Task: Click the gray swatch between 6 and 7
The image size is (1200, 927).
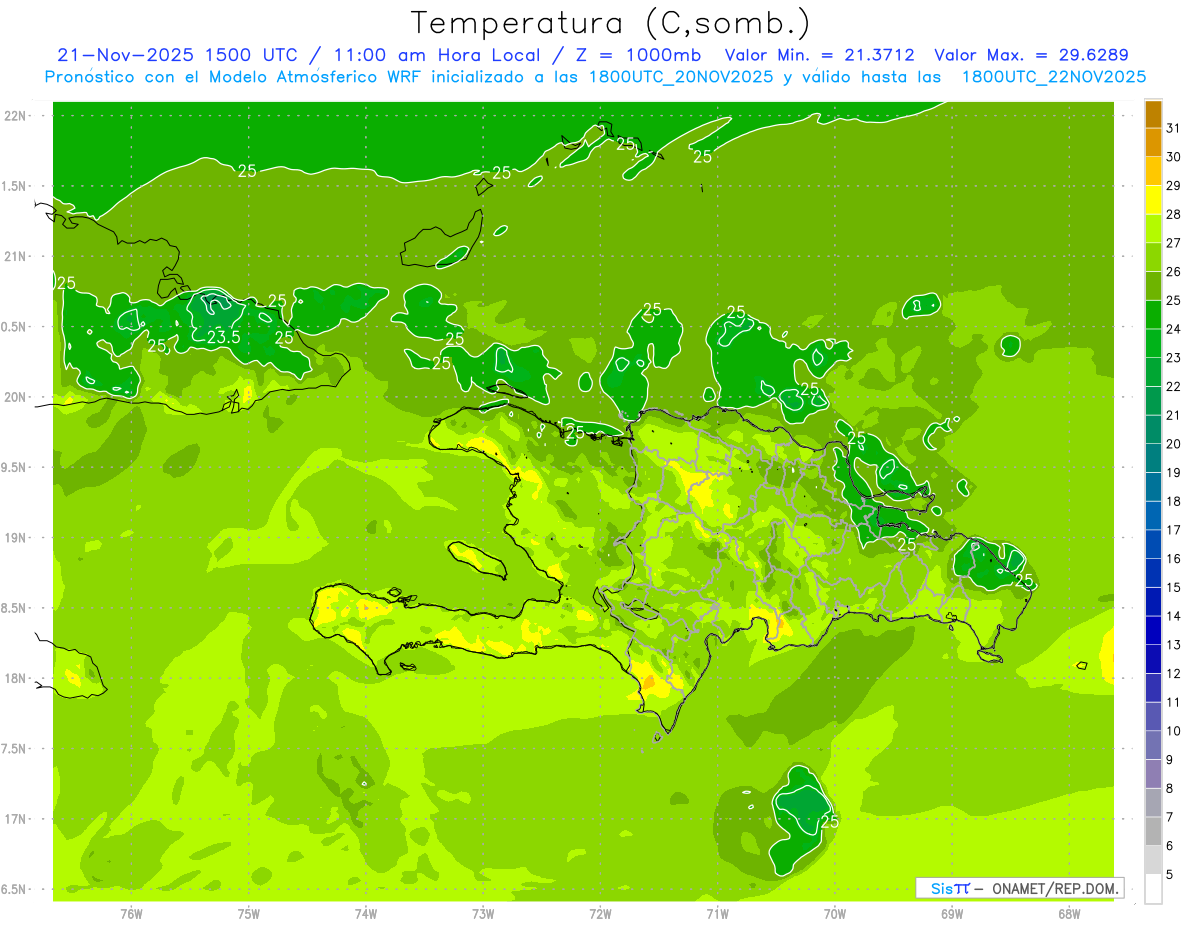Action: pyautogui.click(x=1153, y=832)
